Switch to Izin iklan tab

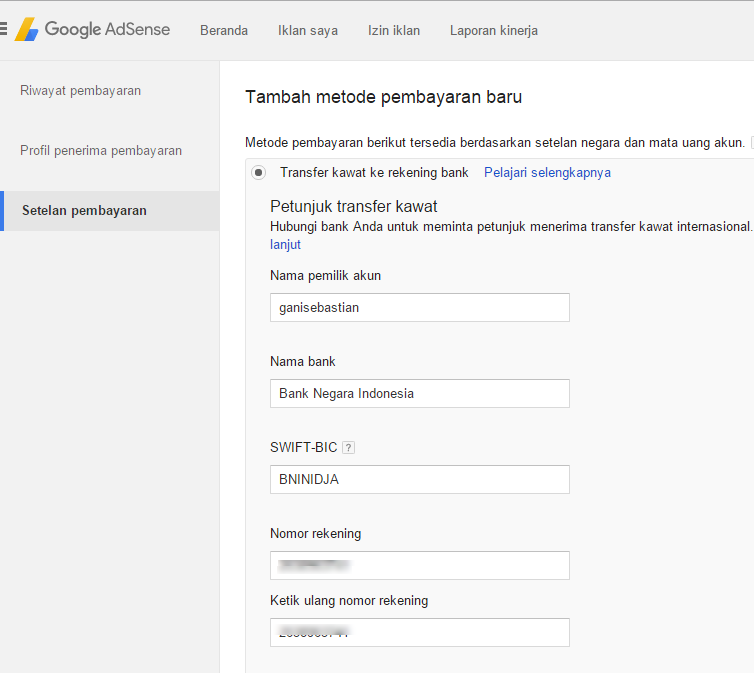click(394, 30)
